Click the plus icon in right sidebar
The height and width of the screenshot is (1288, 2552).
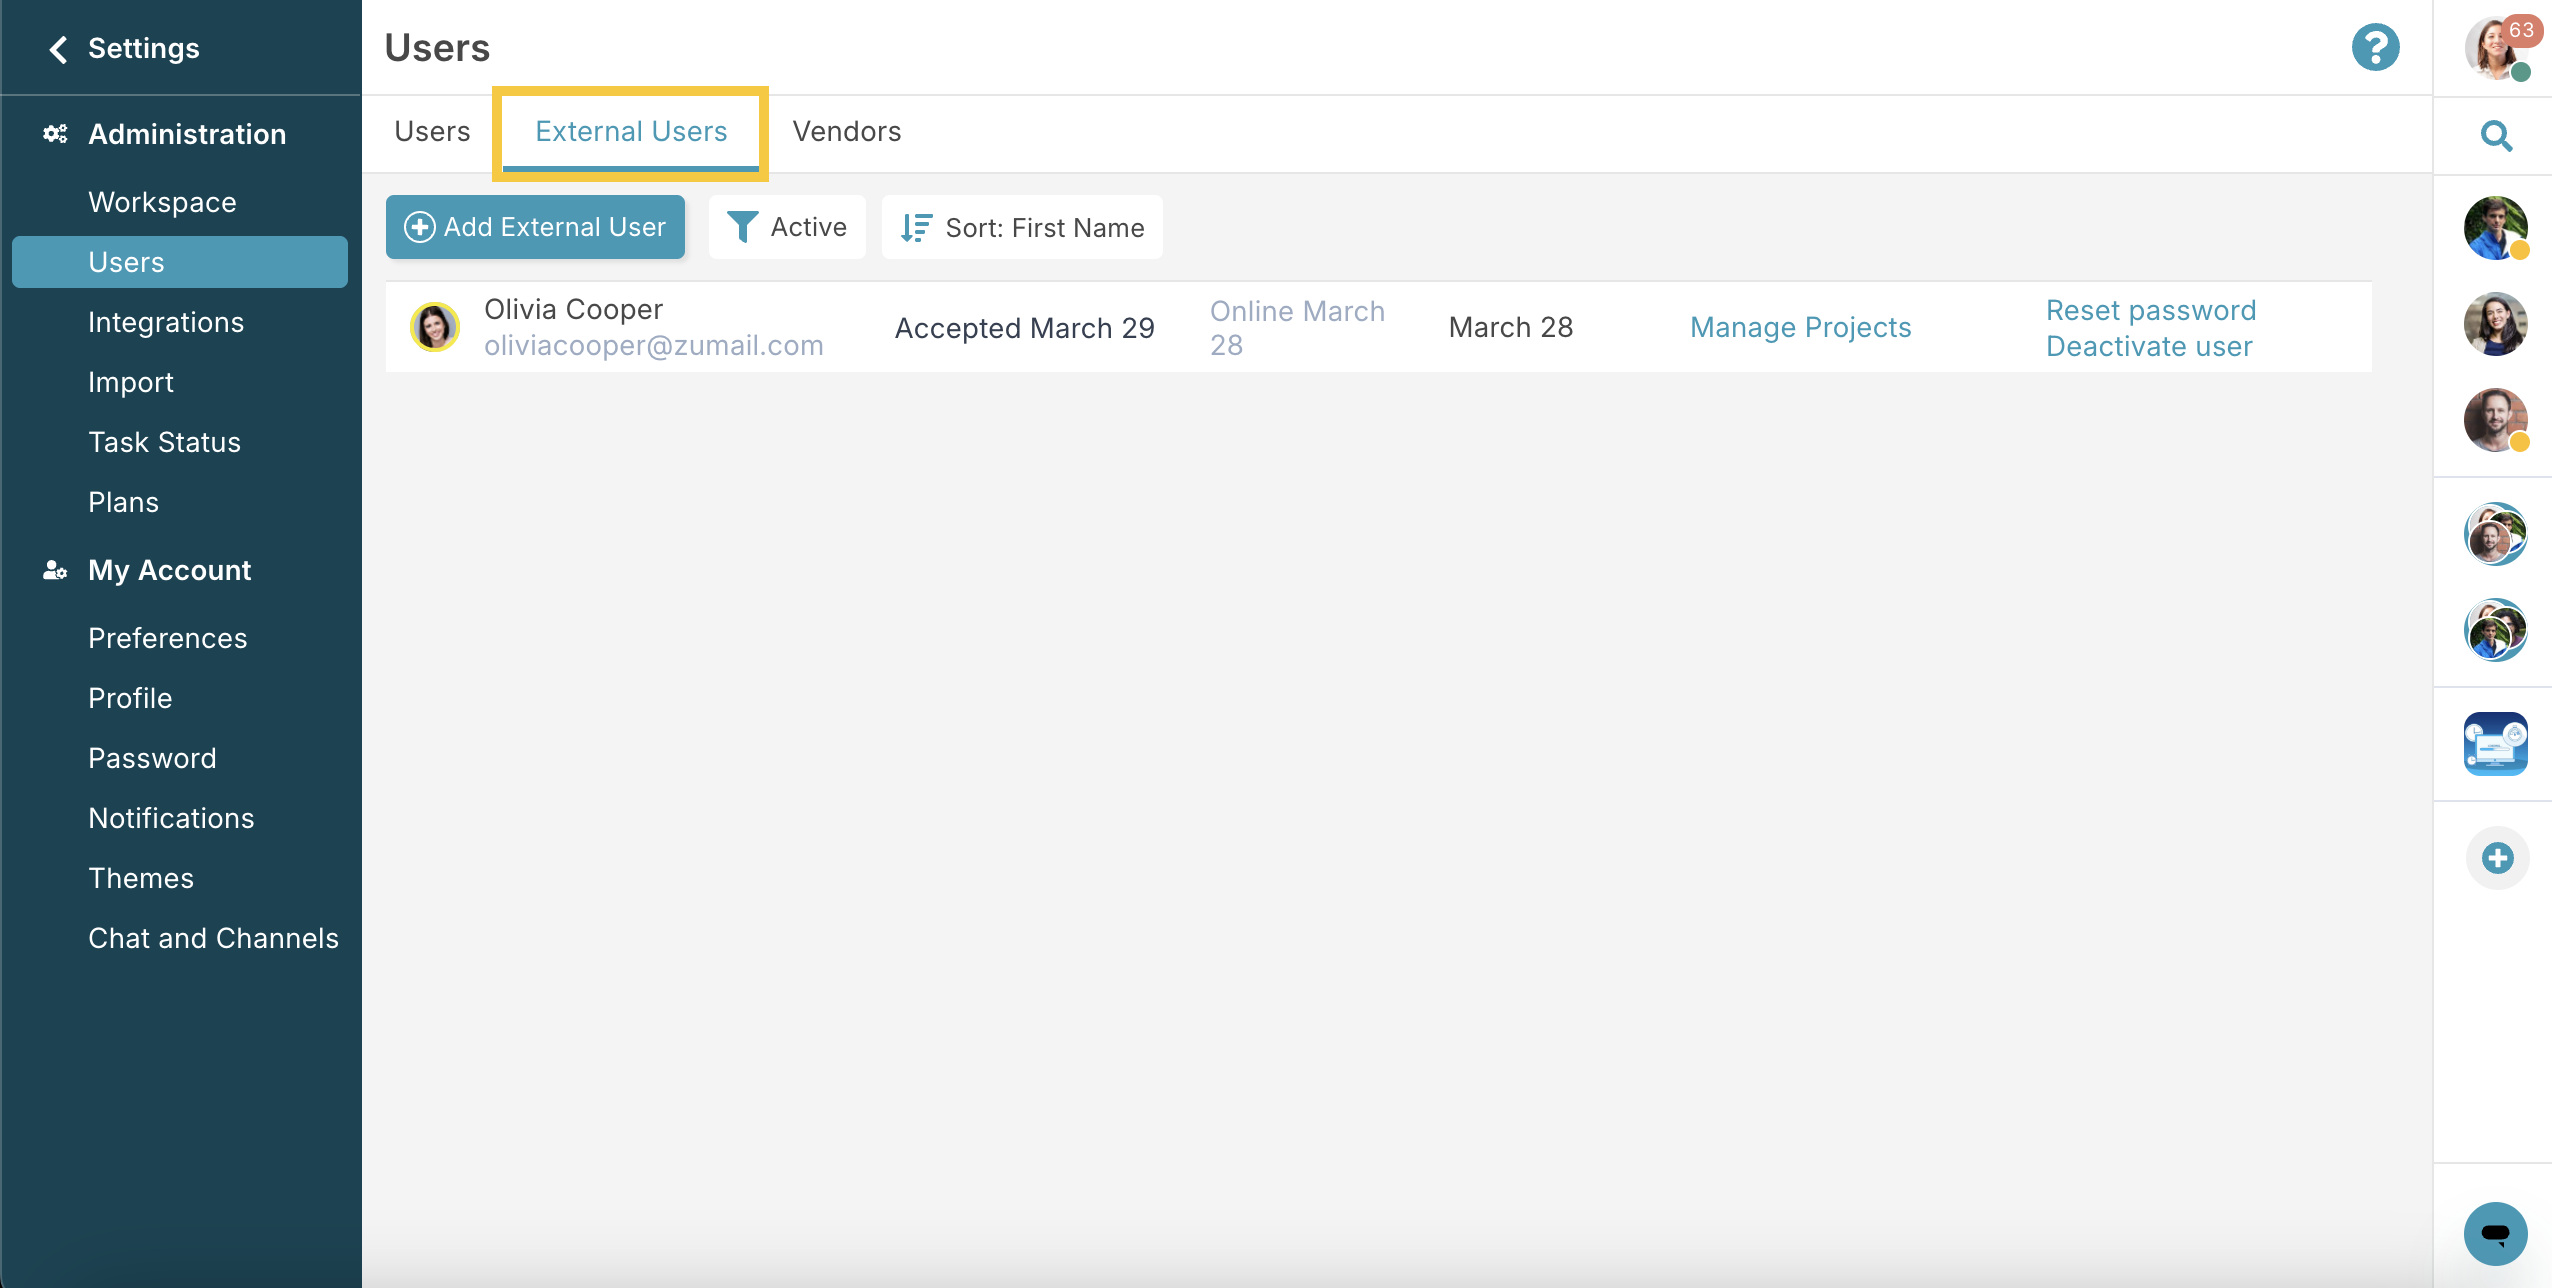point(2497,858)
